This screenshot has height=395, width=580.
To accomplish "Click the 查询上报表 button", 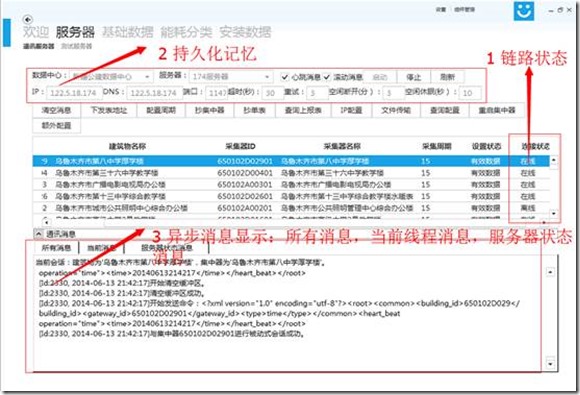I will click(x=303, y=110).
